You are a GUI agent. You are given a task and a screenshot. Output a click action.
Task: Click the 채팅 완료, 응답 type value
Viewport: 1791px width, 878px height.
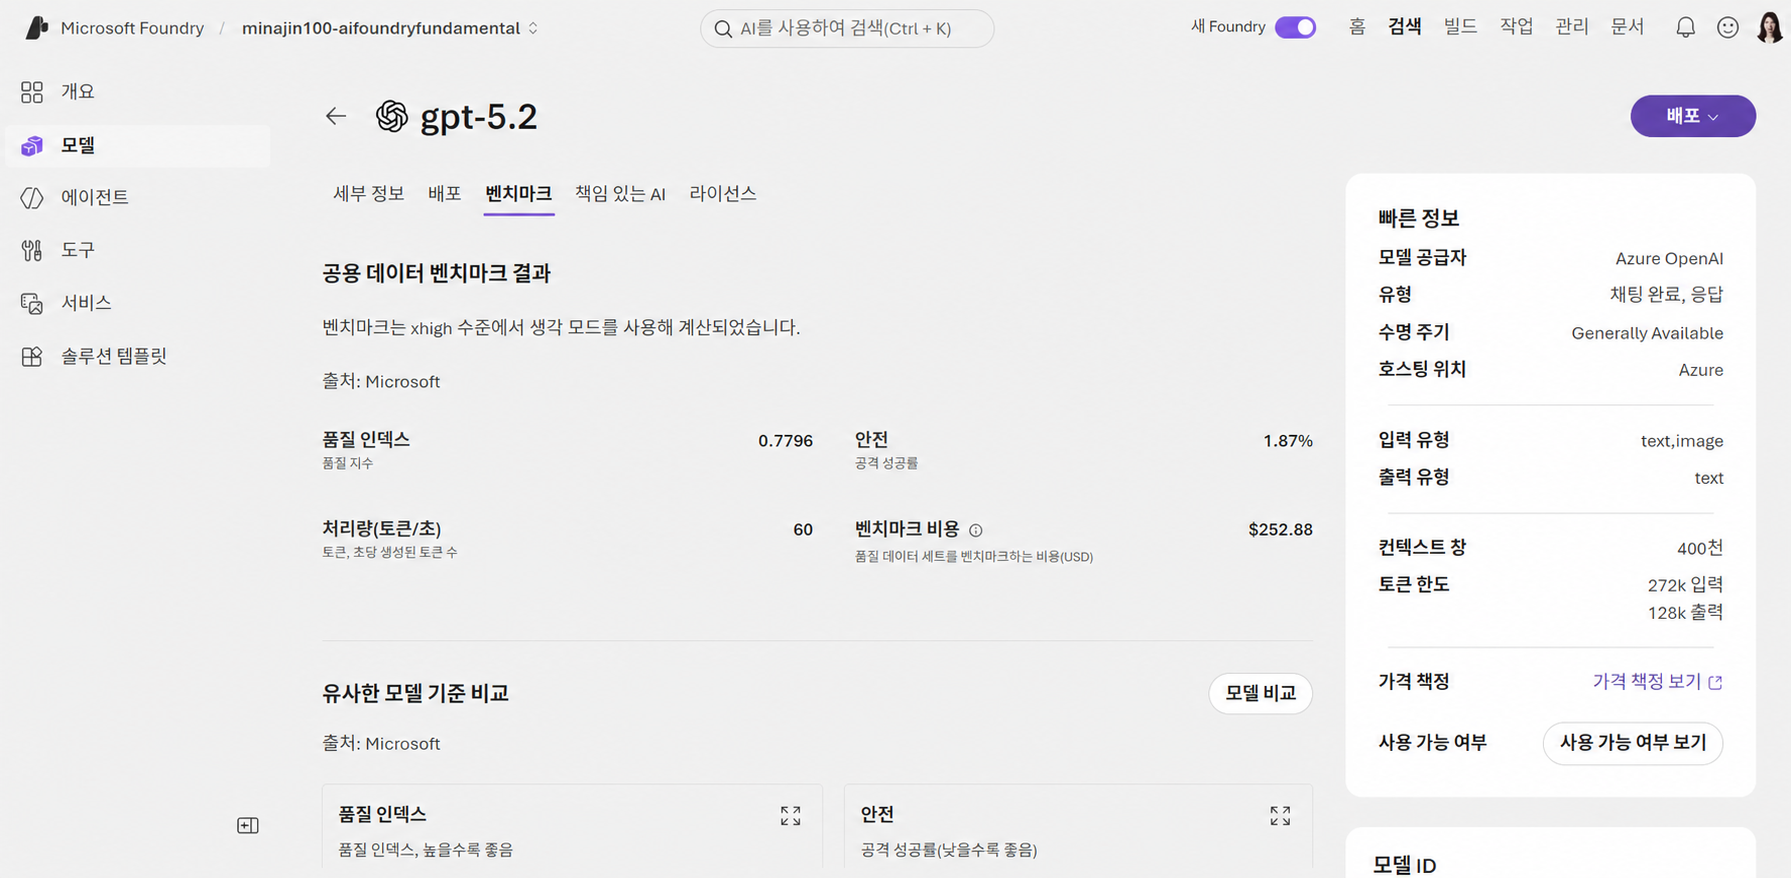(1666, 295)
